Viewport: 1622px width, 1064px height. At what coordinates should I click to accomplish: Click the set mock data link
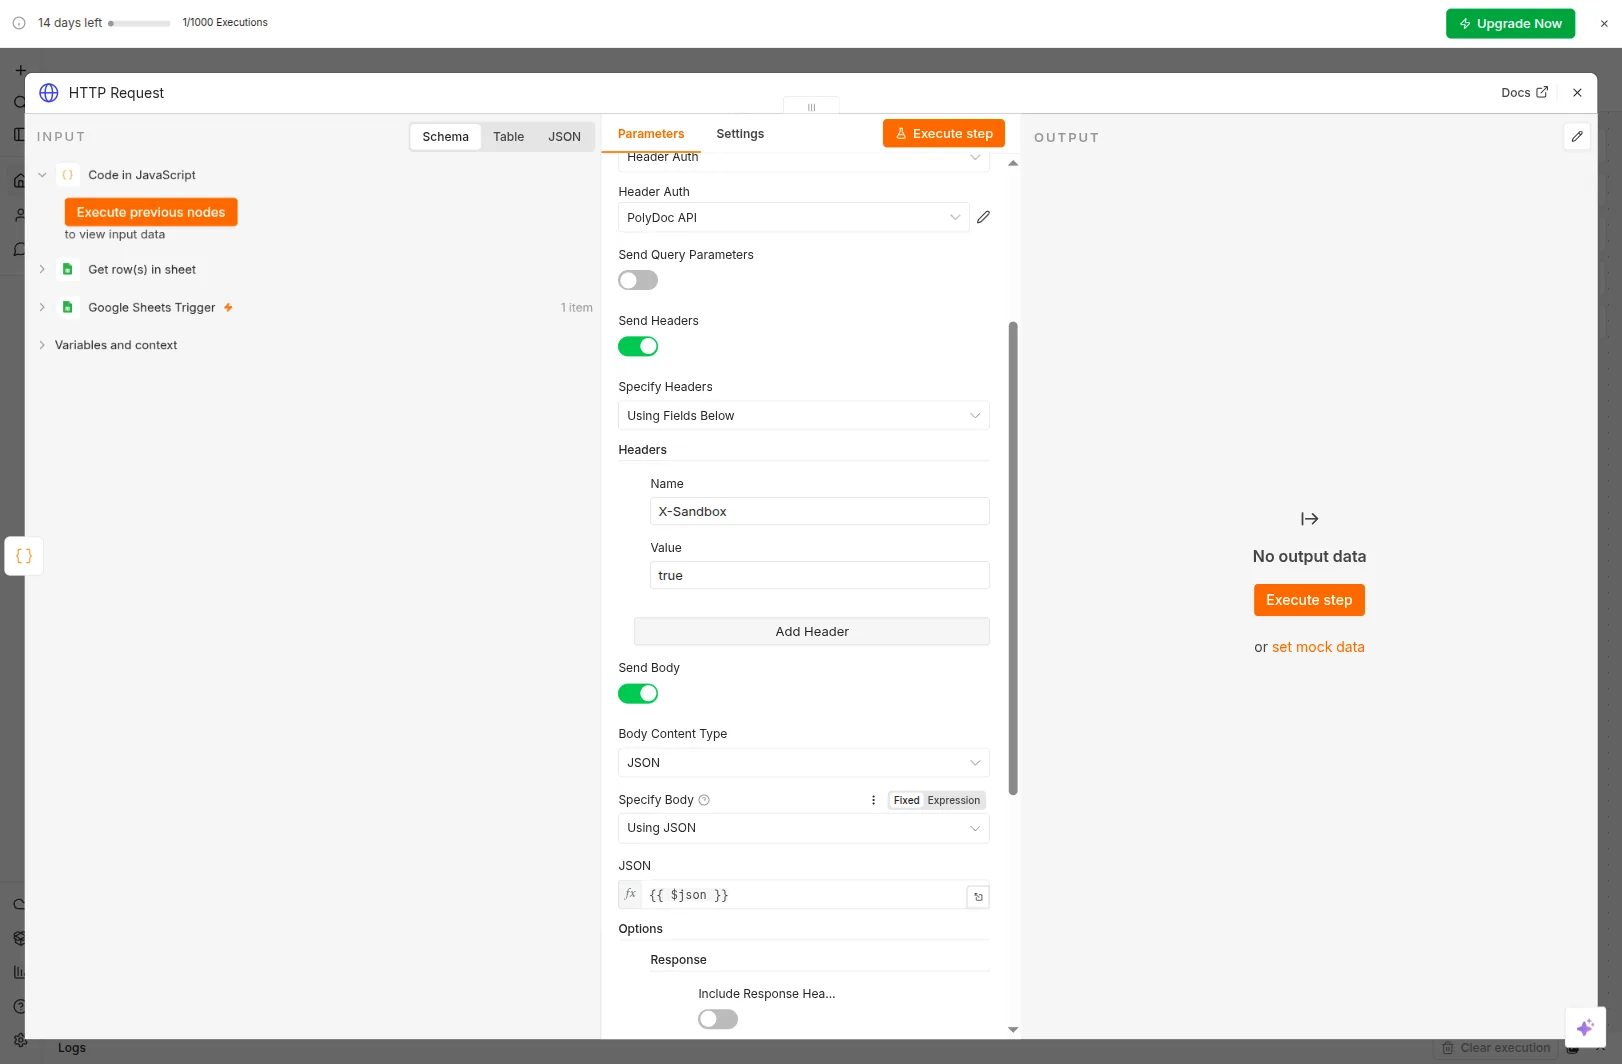[x=1318, y=647]
